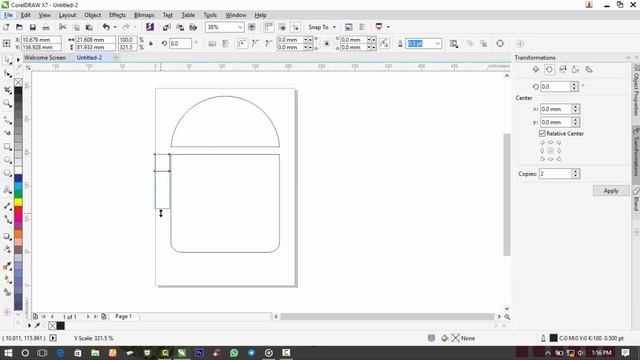Select the Text tool in the toolbox

pyautogui.click(x=7, y=190)
